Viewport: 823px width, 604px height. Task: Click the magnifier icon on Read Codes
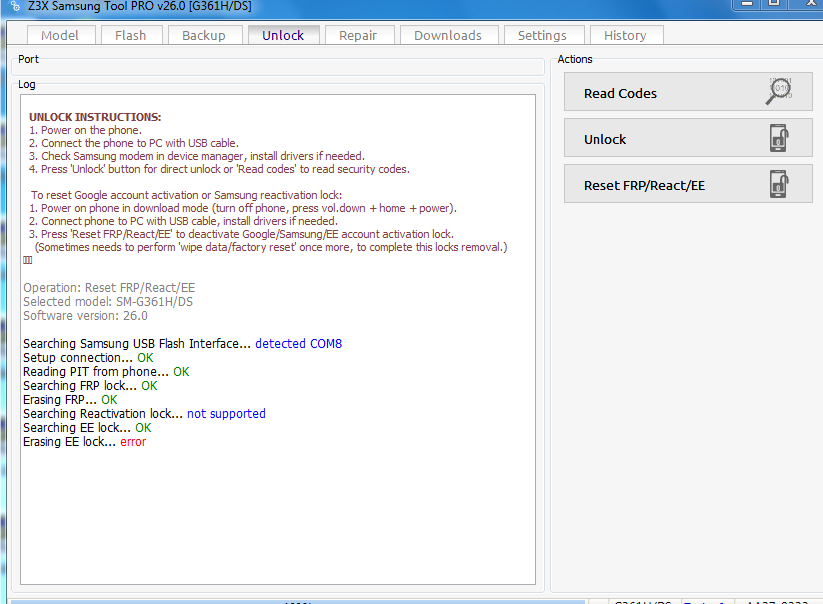(x=779, y=91)
